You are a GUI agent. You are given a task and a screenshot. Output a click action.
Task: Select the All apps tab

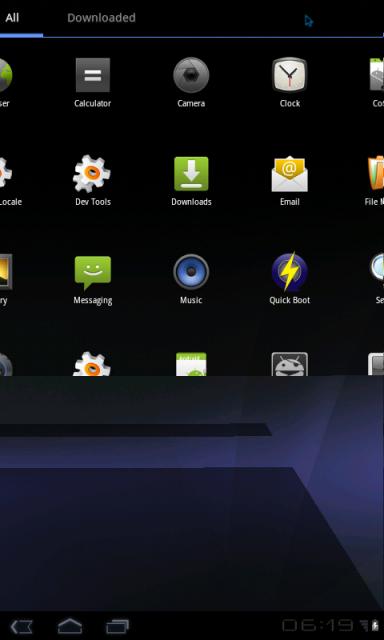tap(12, 18)
